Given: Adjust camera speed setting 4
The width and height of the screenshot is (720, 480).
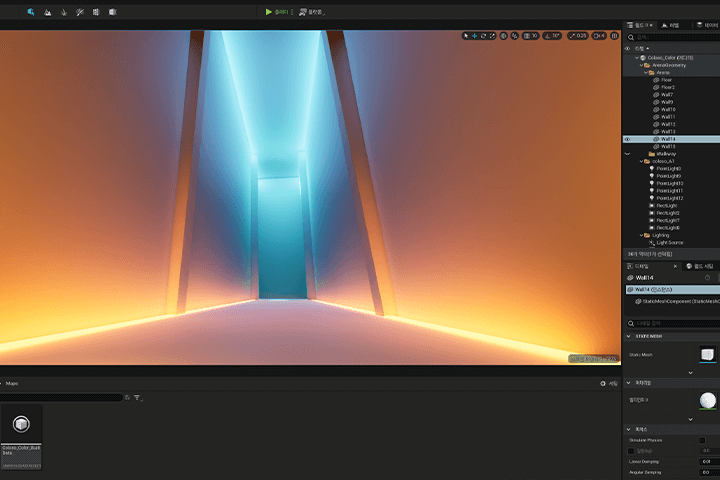Looking at the screenshot, I should (x=599, y=36).
